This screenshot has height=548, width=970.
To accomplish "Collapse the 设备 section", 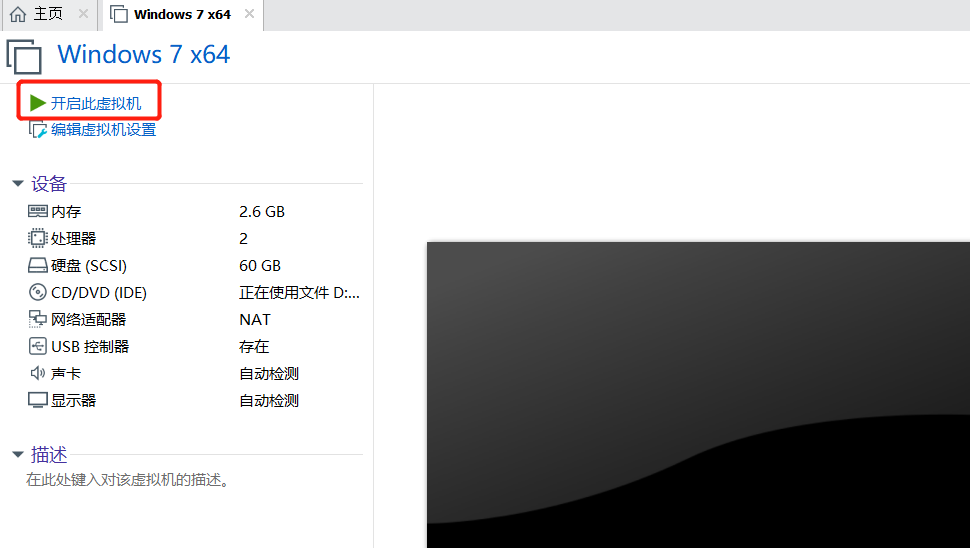I will pos(18,183).
